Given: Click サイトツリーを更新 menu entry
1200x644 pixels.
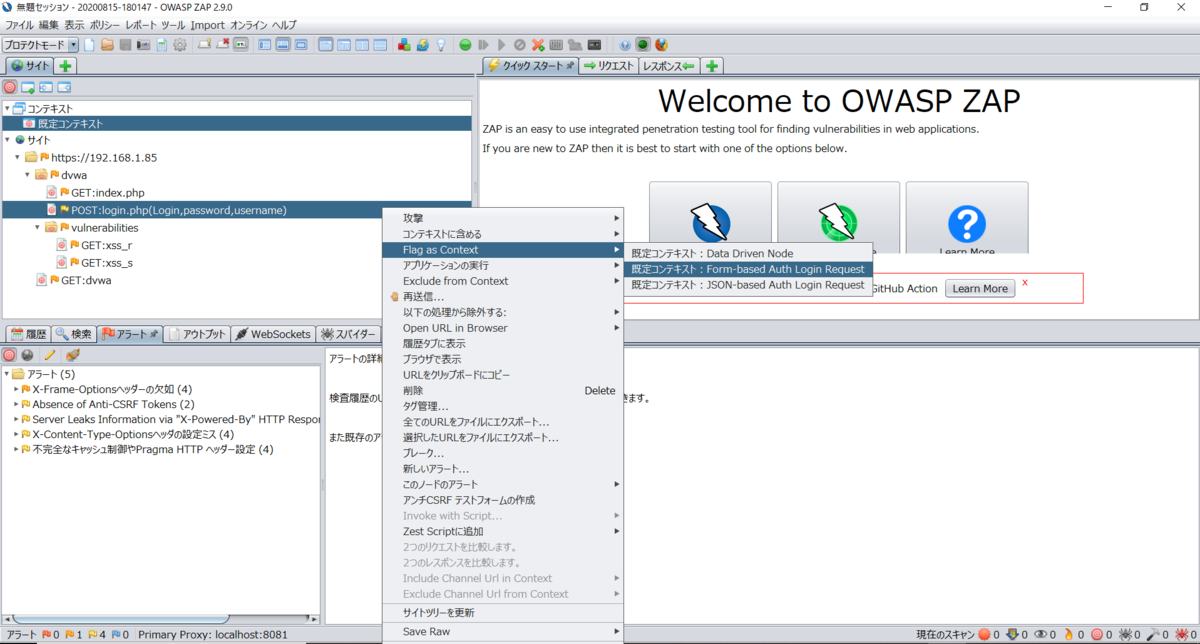Looking at the screenshot, I should 503,612.
